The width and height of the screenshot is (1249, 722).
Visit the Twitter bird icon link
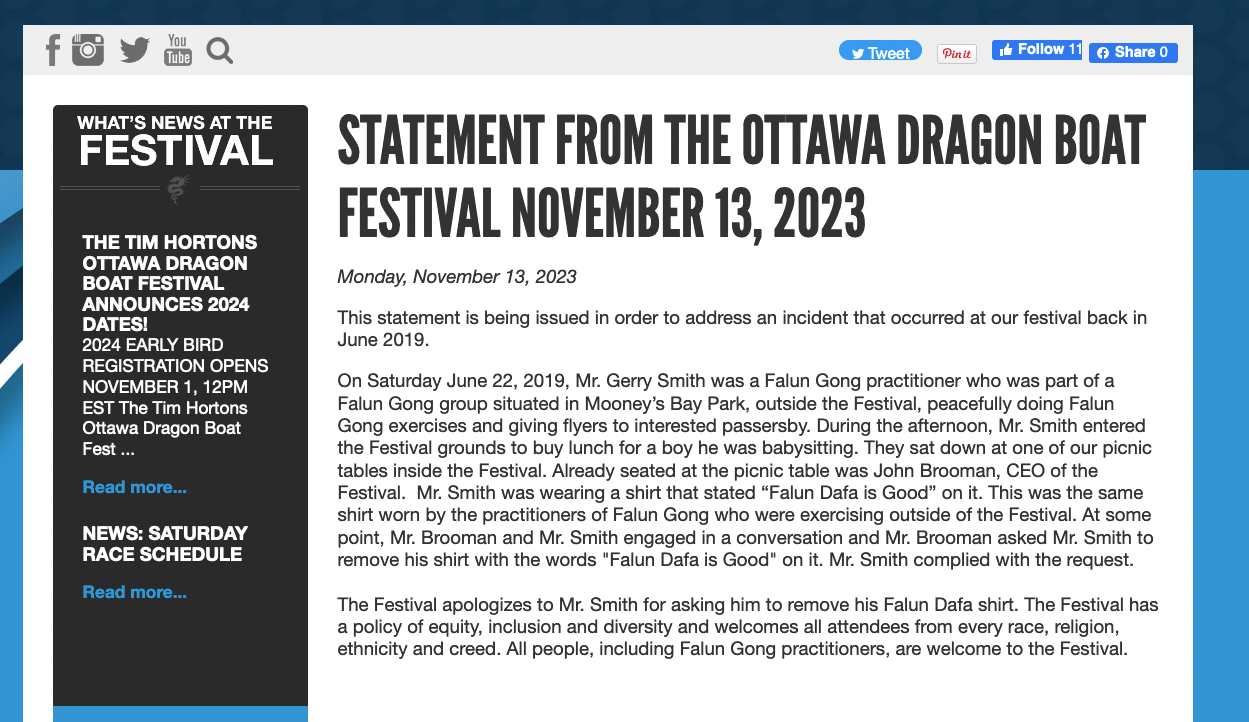pyautogui.click(x=134, y=49)
